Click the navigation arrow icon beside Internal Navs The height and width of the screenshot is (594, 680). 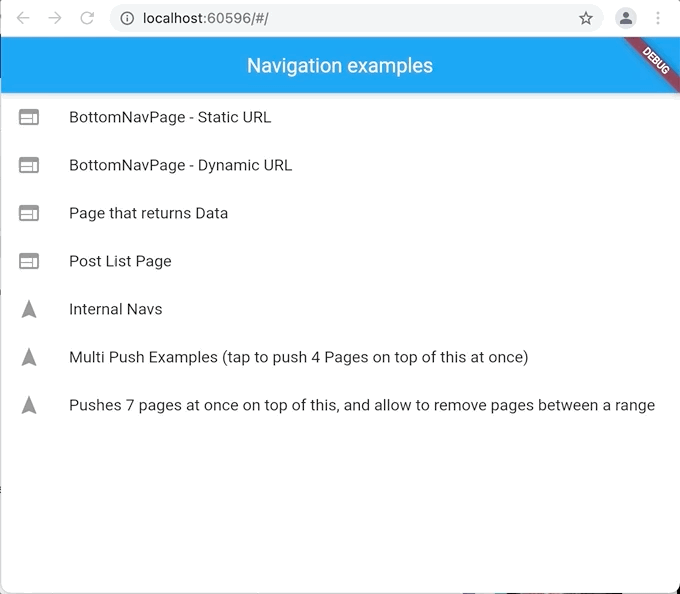pyautogui.click(x=29, y=309)
